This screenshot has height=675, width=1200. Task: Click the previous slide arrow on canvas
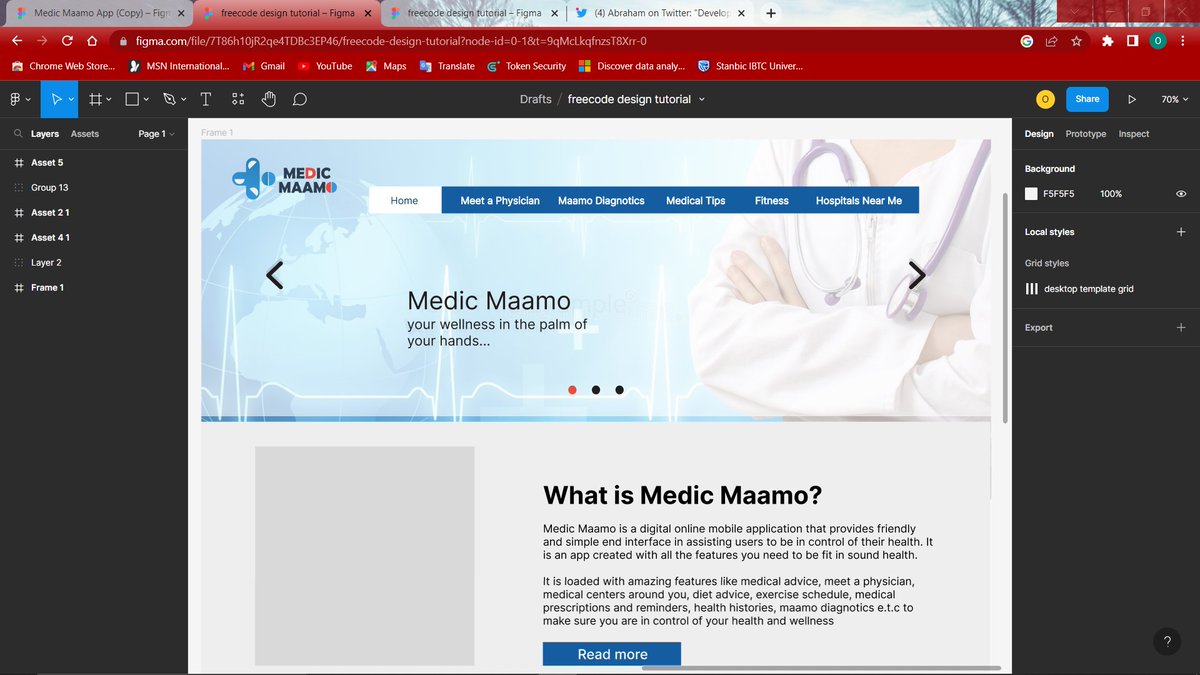[x=274, y=274]
